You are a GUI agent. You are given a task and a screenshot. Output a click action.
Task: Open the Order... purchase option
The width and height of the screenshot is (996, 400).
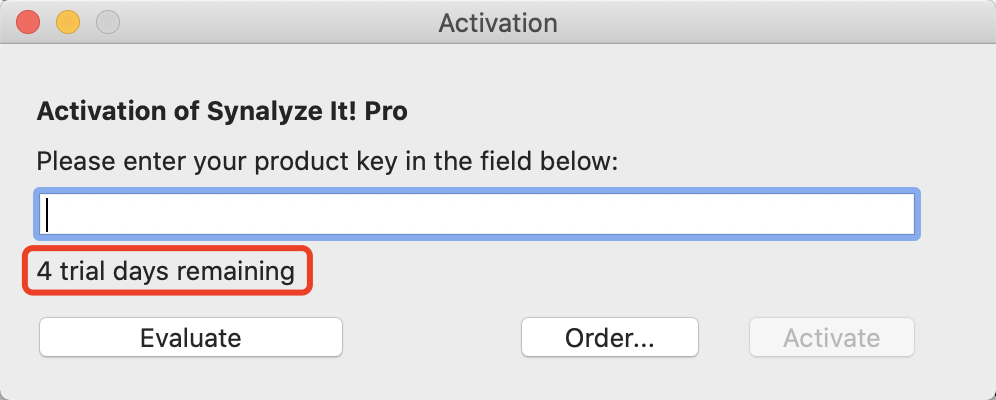click(609, 337)
